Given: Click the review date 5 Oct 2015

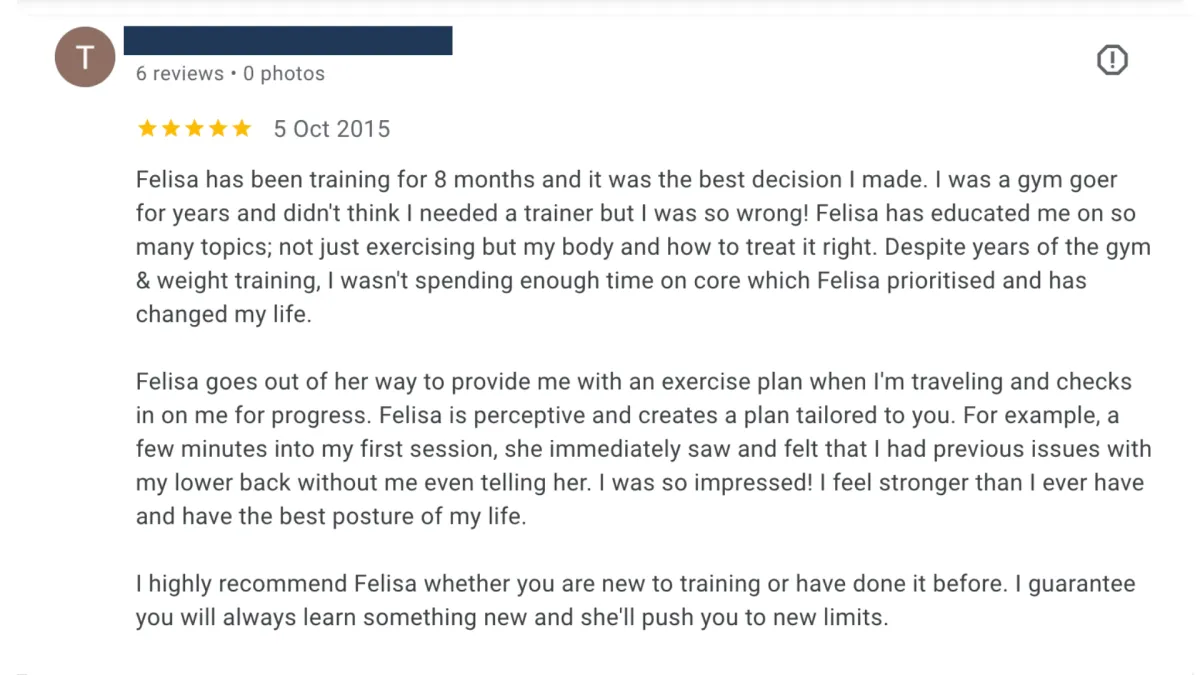Looking at the screenshot, I should tap(332, 129).
